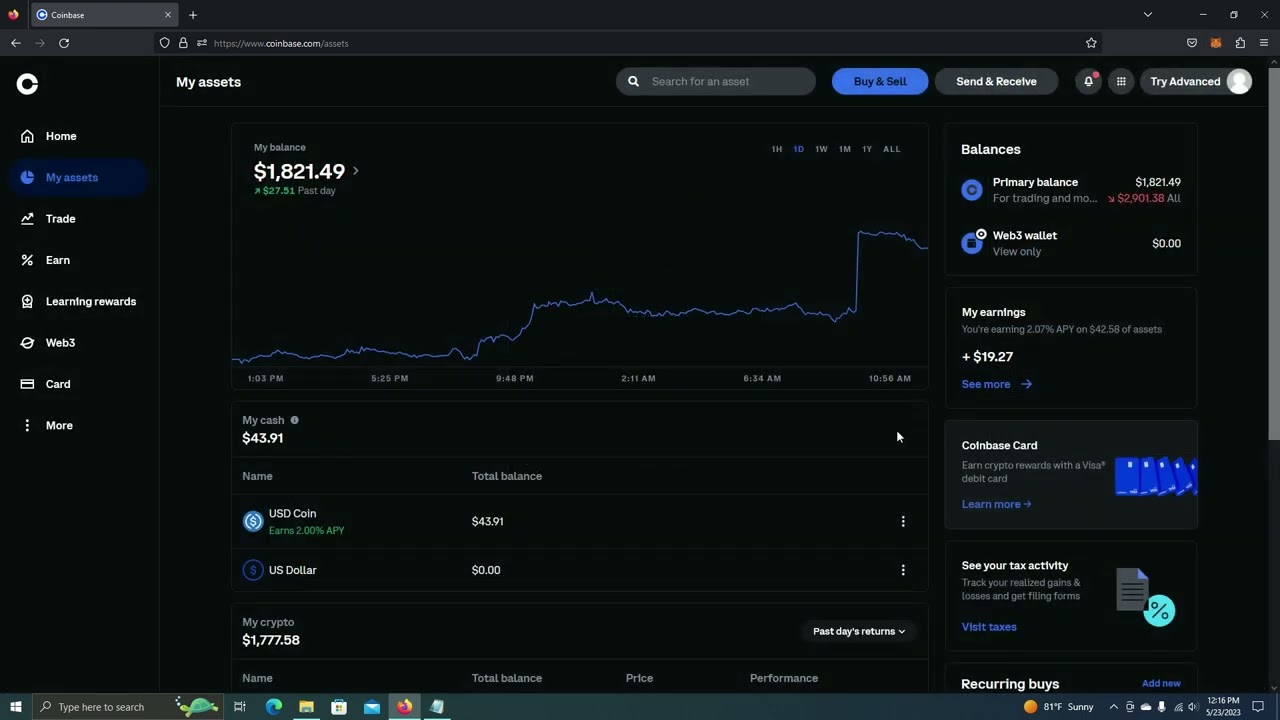
Task: Click the tax document percent icon
Action: [1146, 596]
